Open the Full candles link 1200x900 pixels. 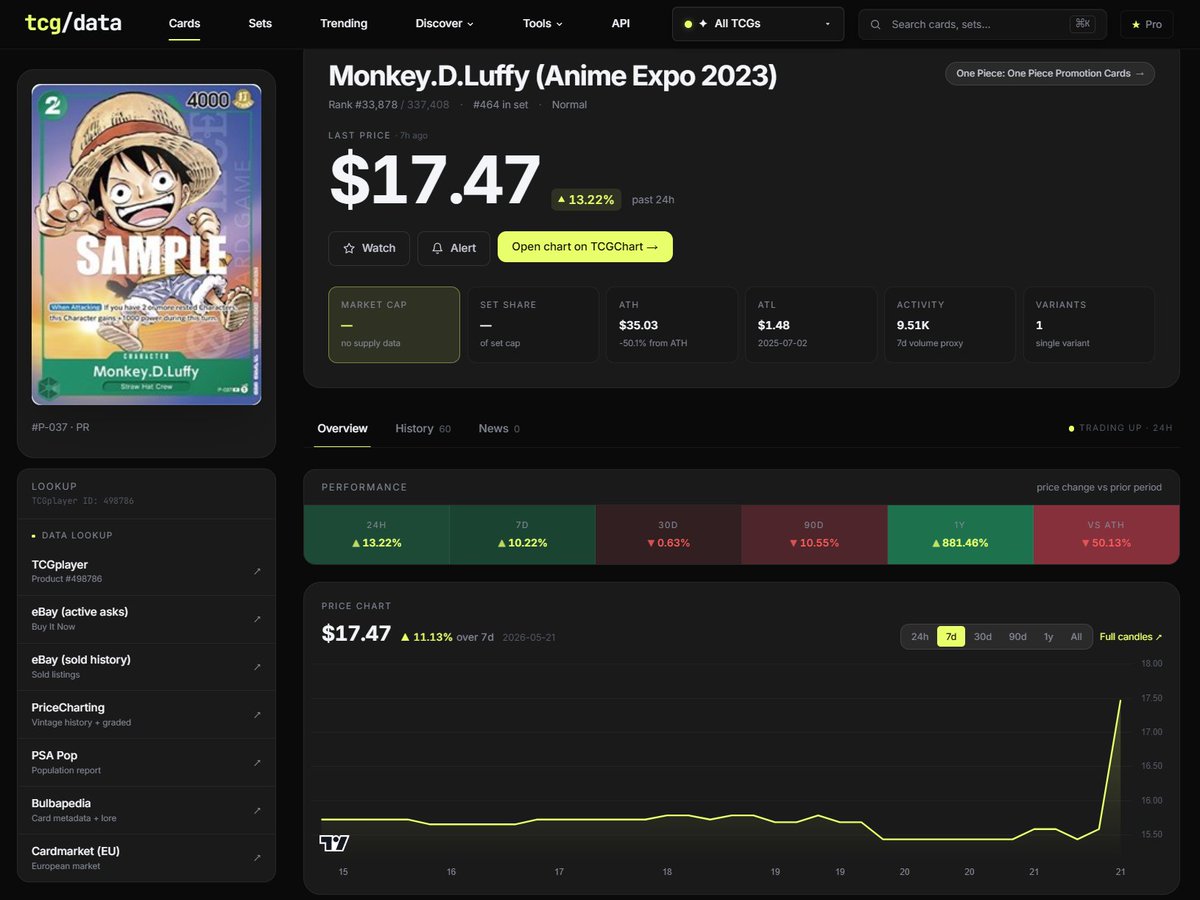pos(1131,637)
